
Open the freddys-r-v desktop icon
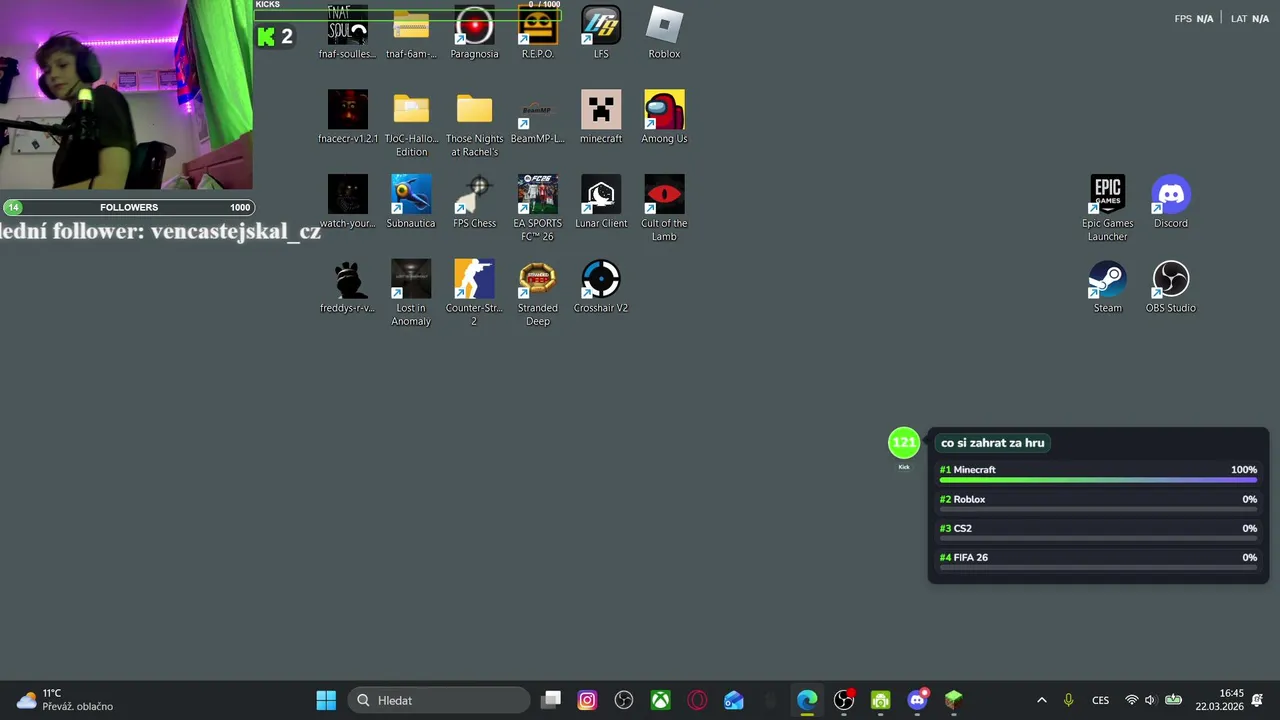coord(348,286)
